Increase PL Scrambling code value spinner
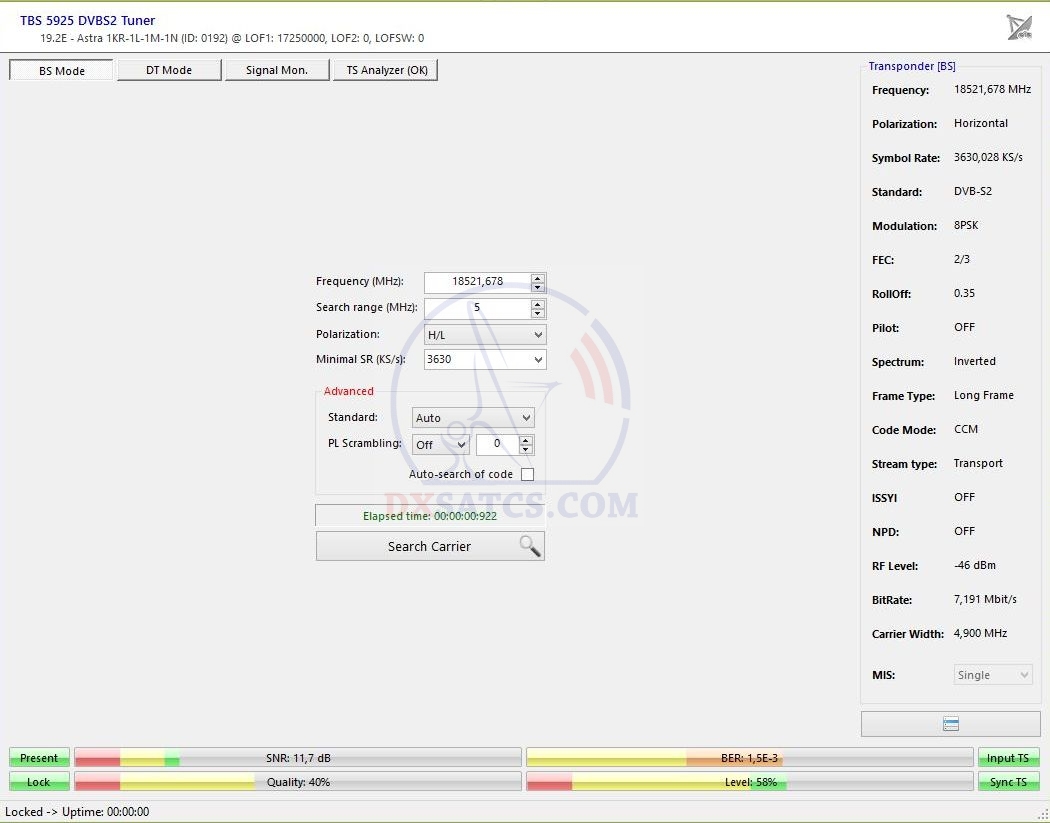 pyautogui.click(x=527, y=439)
